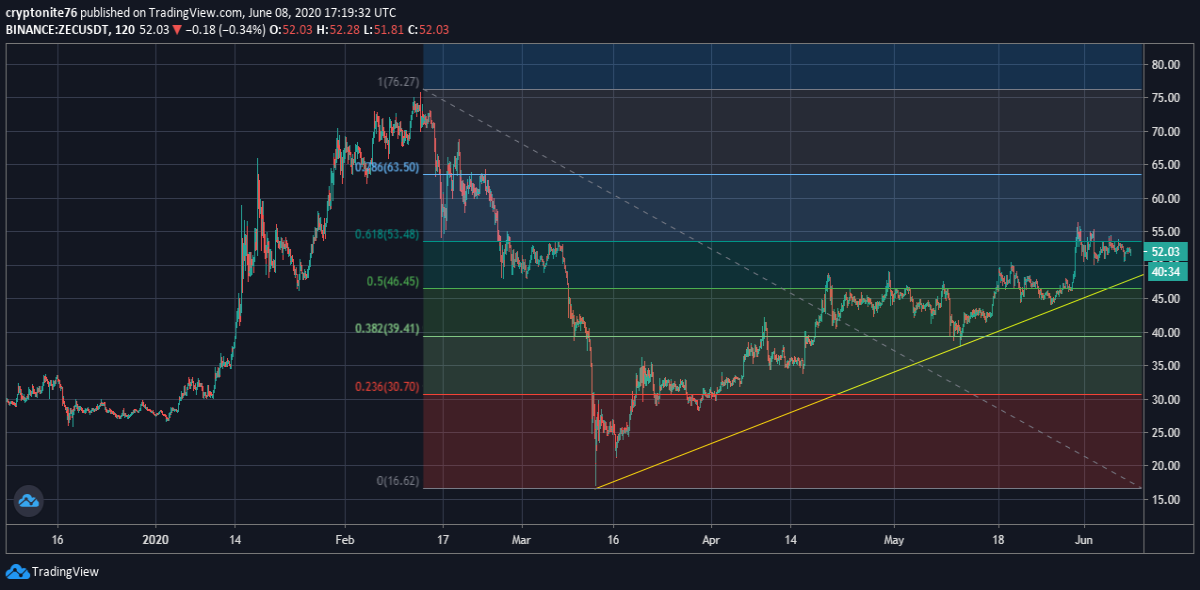
Task: Click the 80.00 price scale label
Action: [x=1165, y=65]
